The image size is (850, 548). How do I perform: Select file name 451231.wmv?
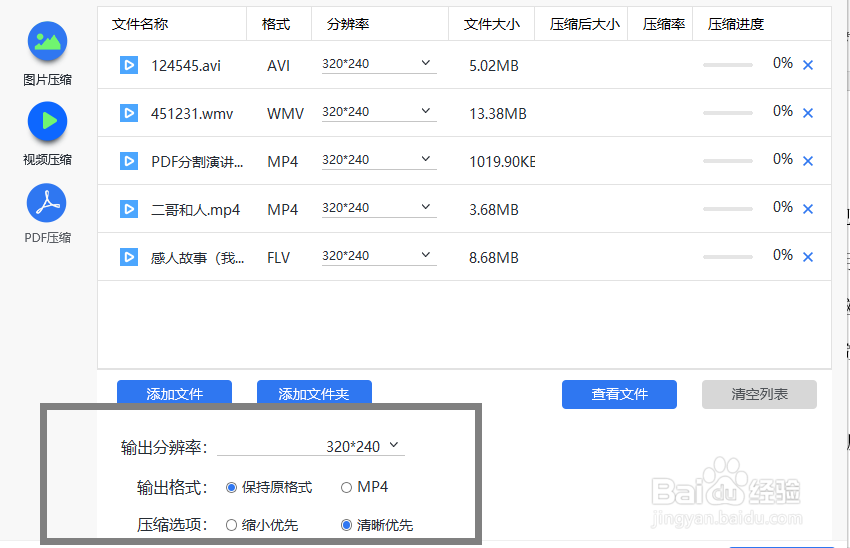192,114
